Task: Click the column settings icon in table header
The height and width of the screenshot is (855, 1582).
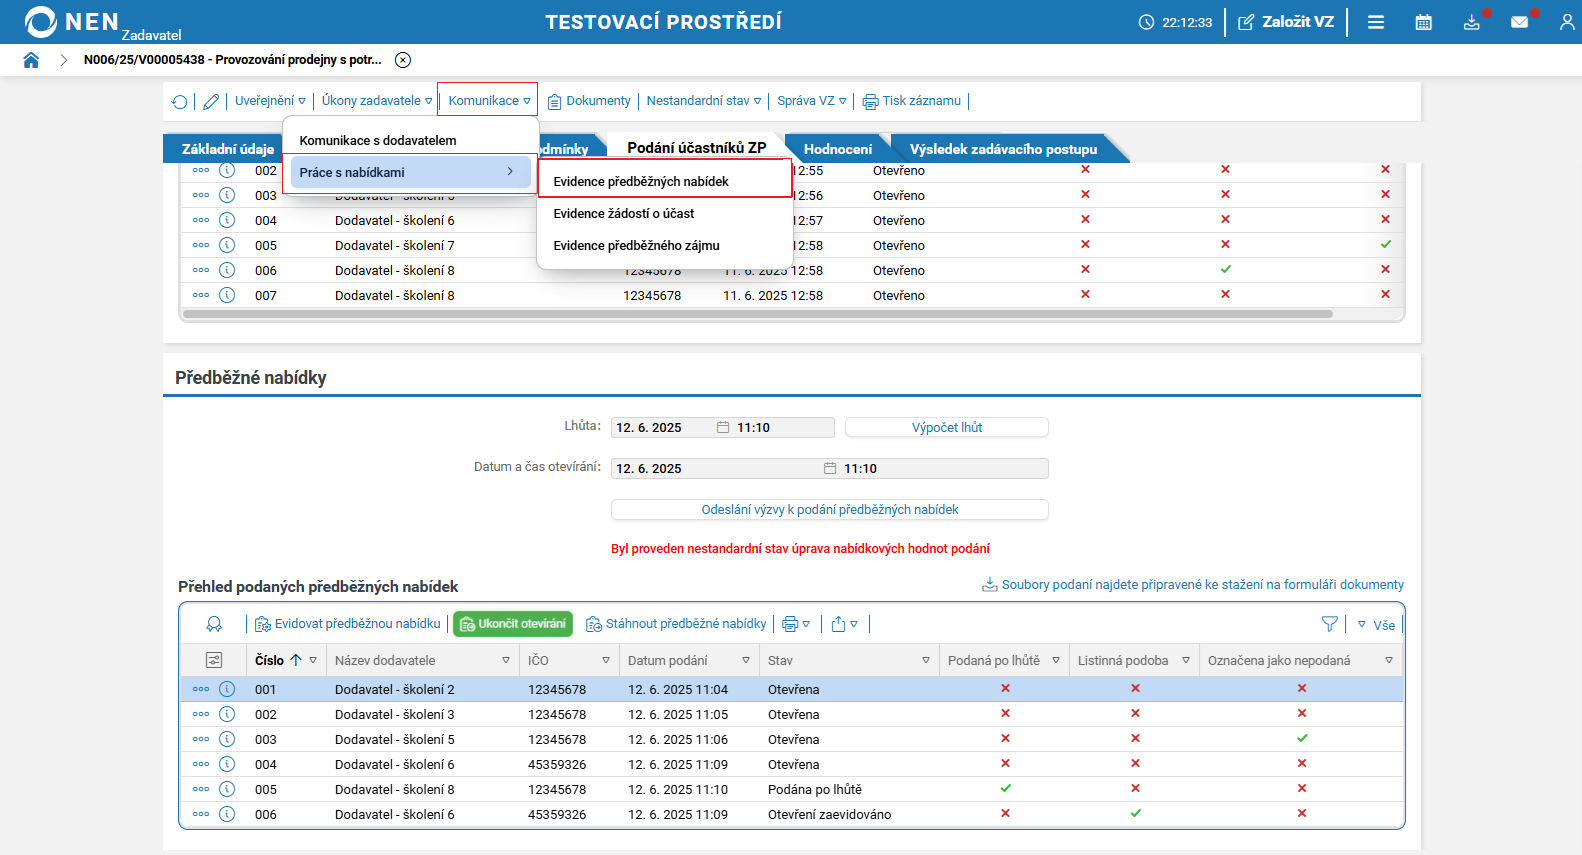Action: (x=214, y=660)
